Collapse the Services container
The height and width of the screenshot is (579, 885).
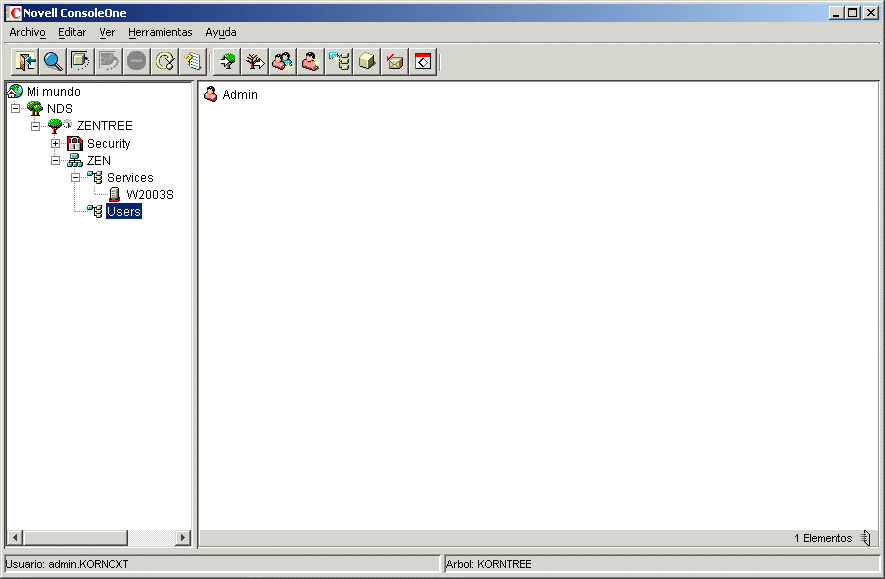tap(75, 177)
